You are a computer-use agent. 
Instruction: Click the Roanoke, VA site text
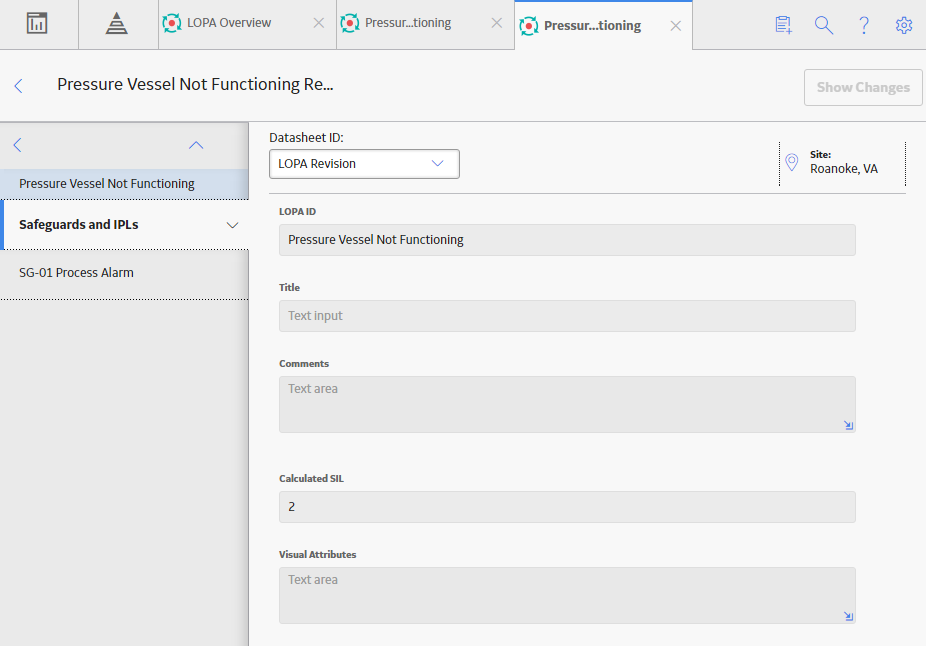[843, 169]
